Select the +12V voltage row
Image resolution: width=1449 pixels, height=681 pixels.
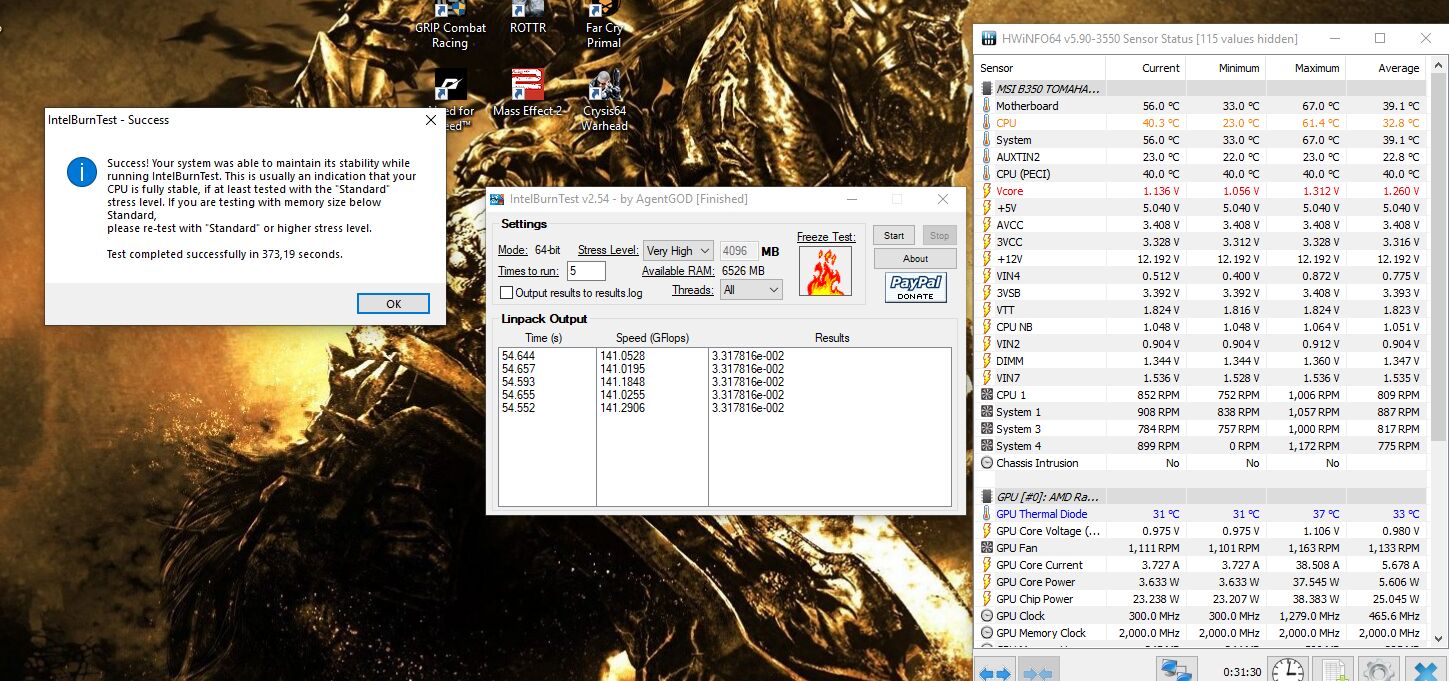(x=1204, y=259)
